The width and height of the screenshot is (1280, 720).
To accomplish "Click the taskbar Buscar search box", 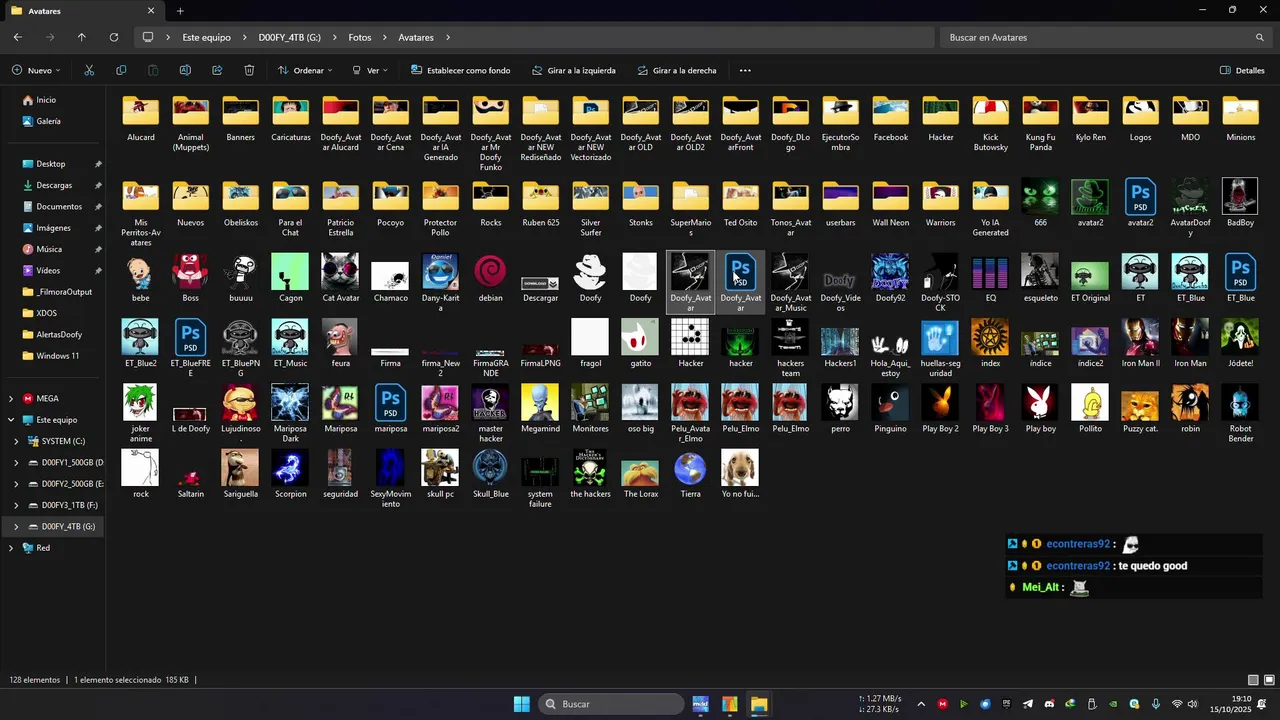I will pyautogui.click(x=612, y=704).
